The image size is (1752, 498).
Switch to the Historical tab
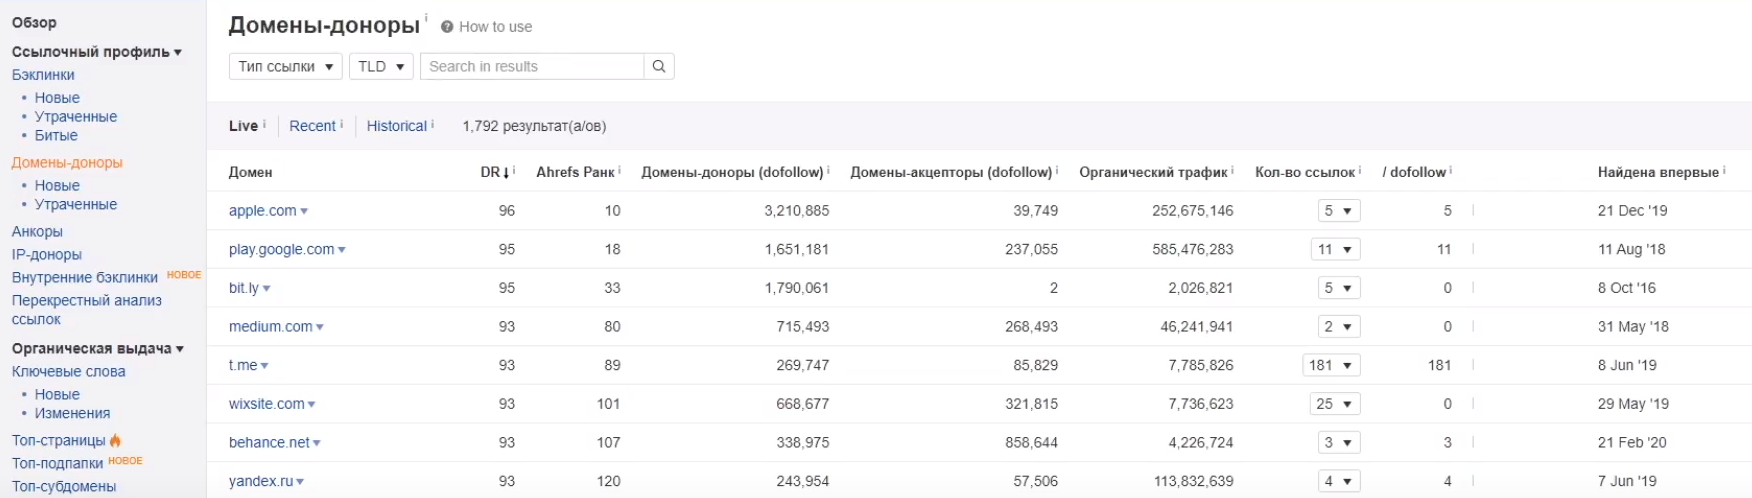coord(396,126)
